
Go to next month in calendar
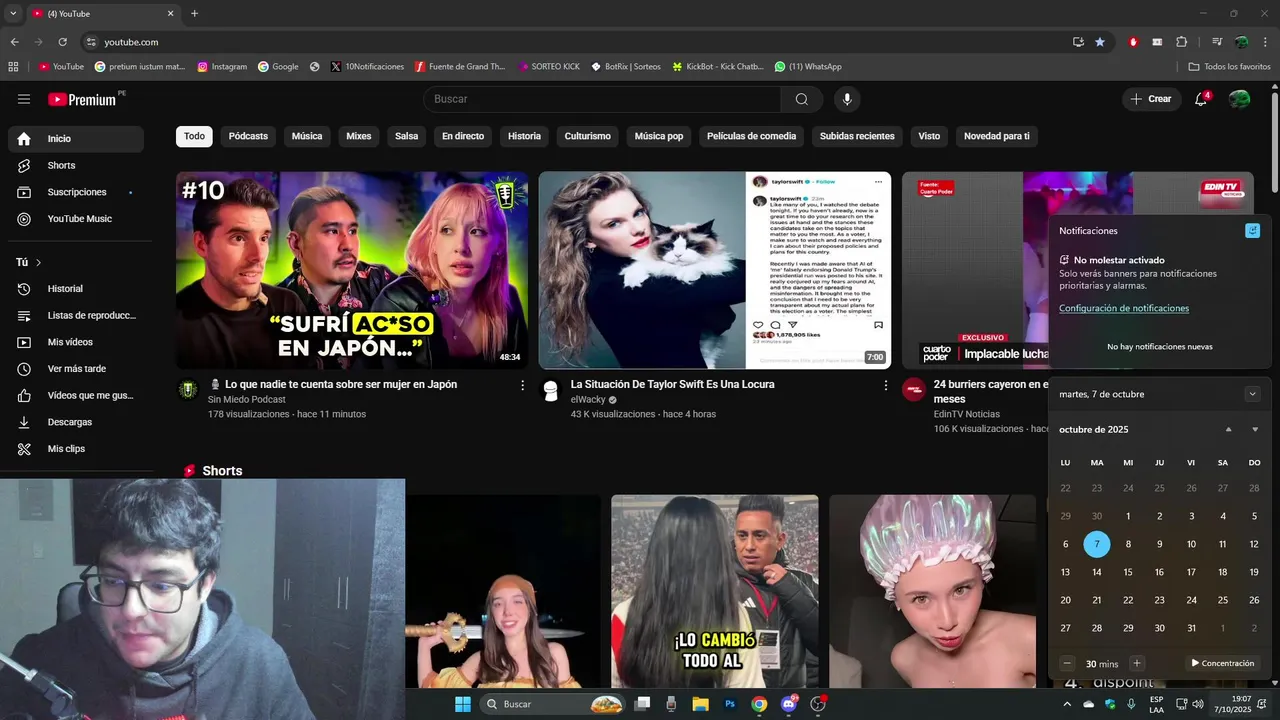pyautogui.click(x=1255, y=430)
